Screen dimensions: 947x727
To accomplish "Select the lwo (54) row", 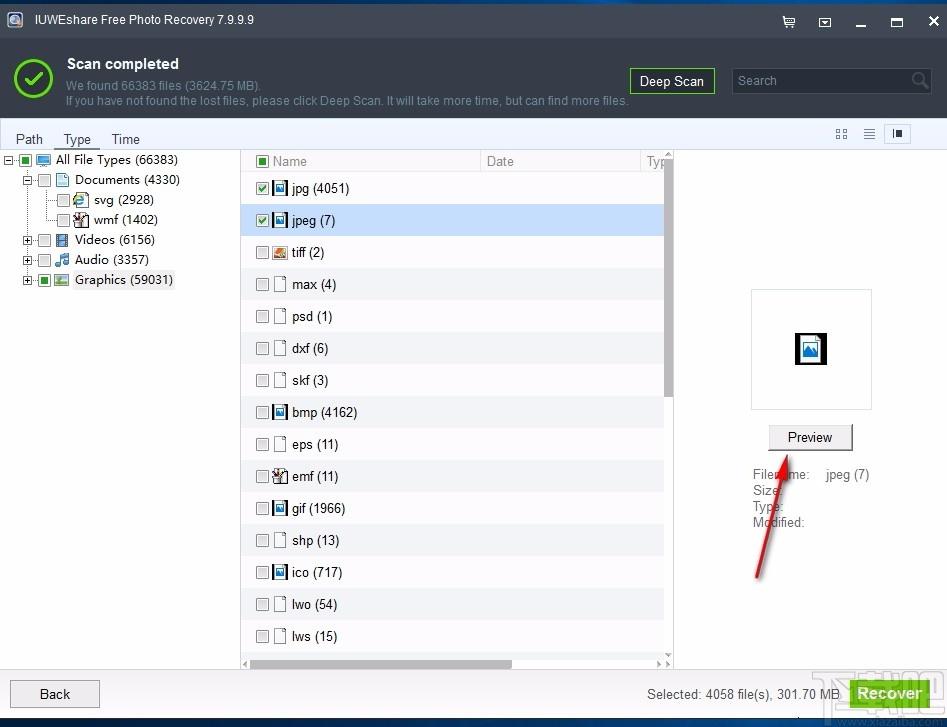I will (x=452, y=604).
